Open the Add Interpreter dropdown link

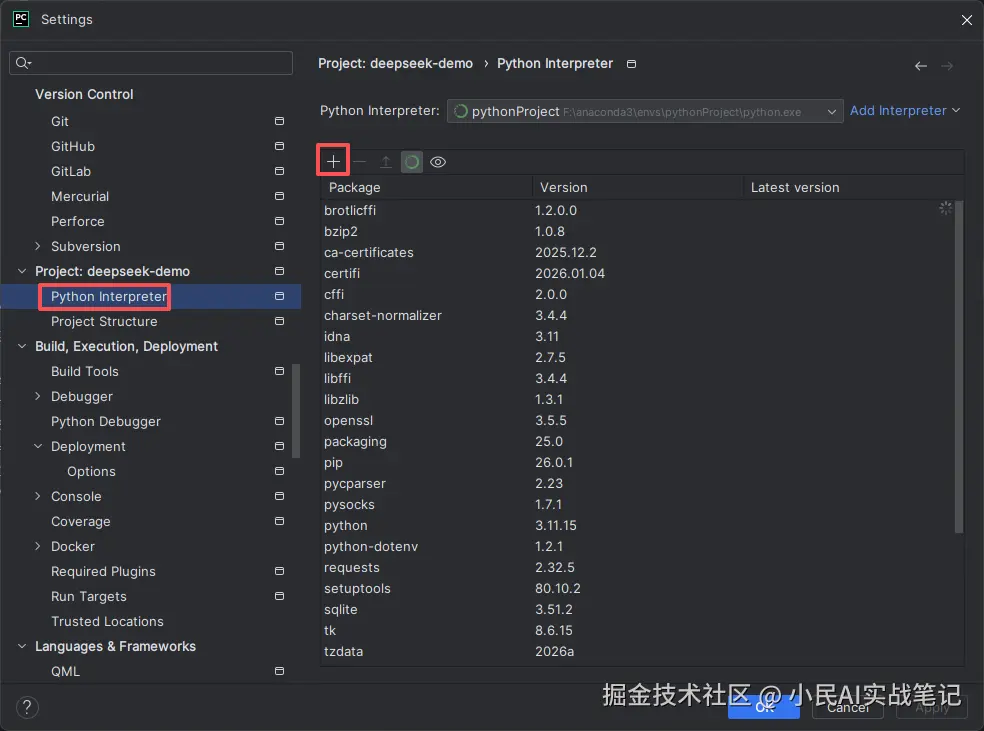pos(904,110)
